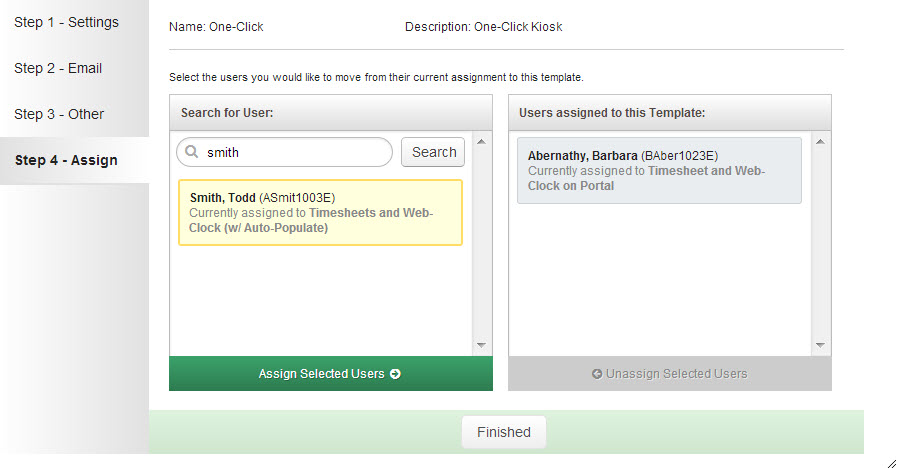This screenshot has width=897, height=468.
Task: Focus the user search text field
Action: click(x=284, y=152)
